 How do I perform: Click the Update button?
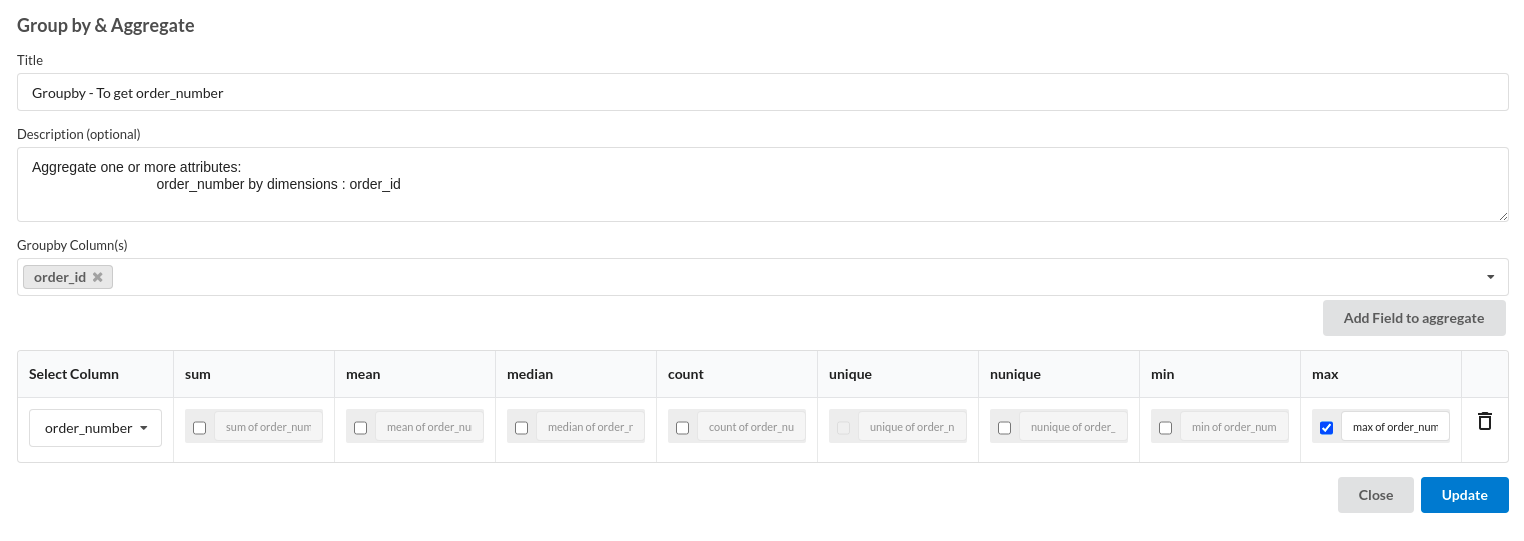click(1465, 495)
